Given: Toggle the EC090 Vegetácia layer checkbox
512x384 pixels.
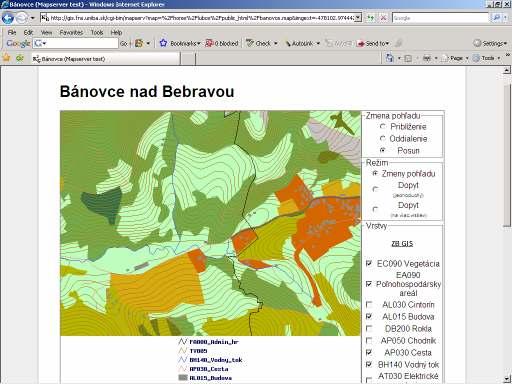Looking at the screenshot, I should [369, 263].
